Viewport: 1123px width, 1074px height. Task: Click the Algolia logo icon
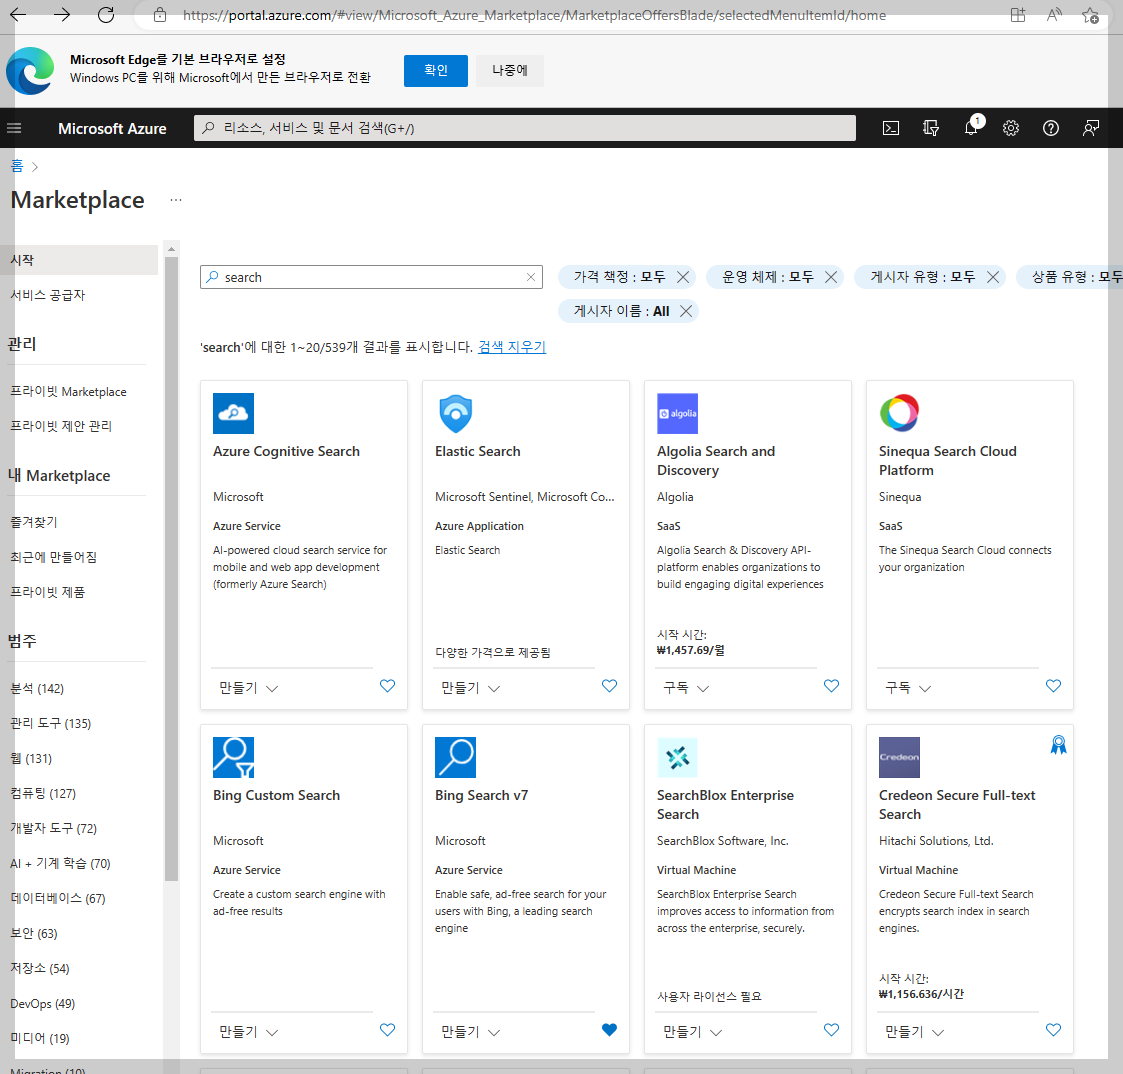(678, 413)
